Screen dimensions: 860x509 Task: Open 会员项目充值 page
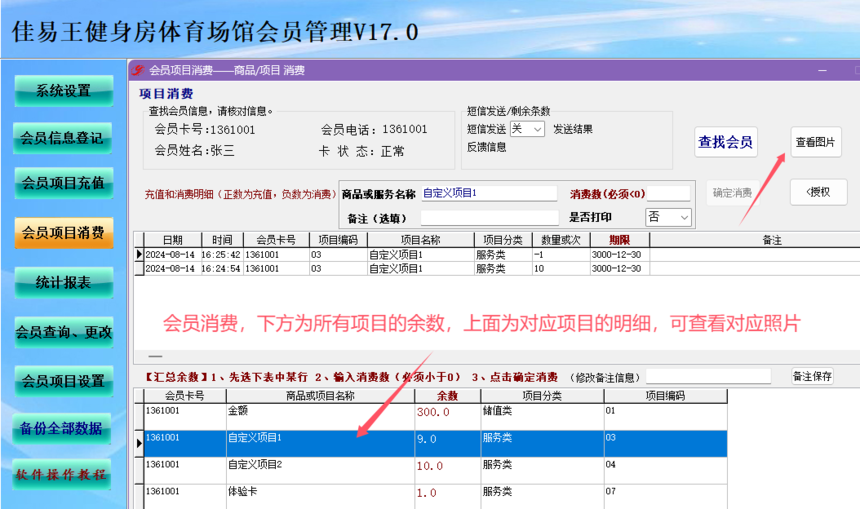point(63,183)
